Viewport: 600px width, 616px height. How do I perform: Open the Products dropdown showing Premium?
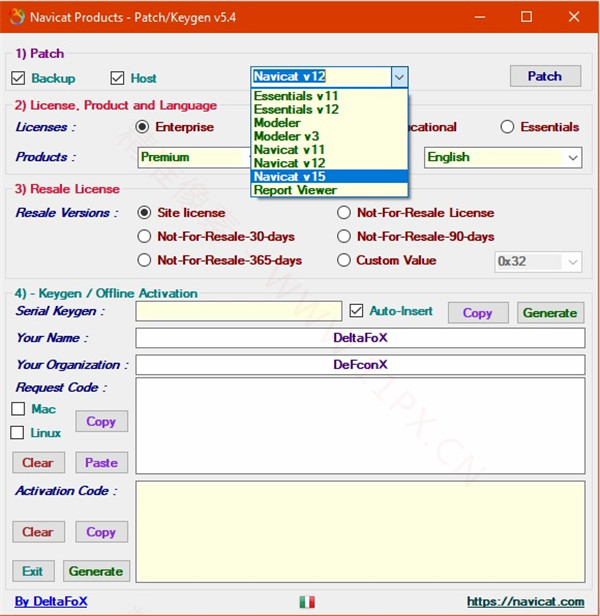[194, 157]
